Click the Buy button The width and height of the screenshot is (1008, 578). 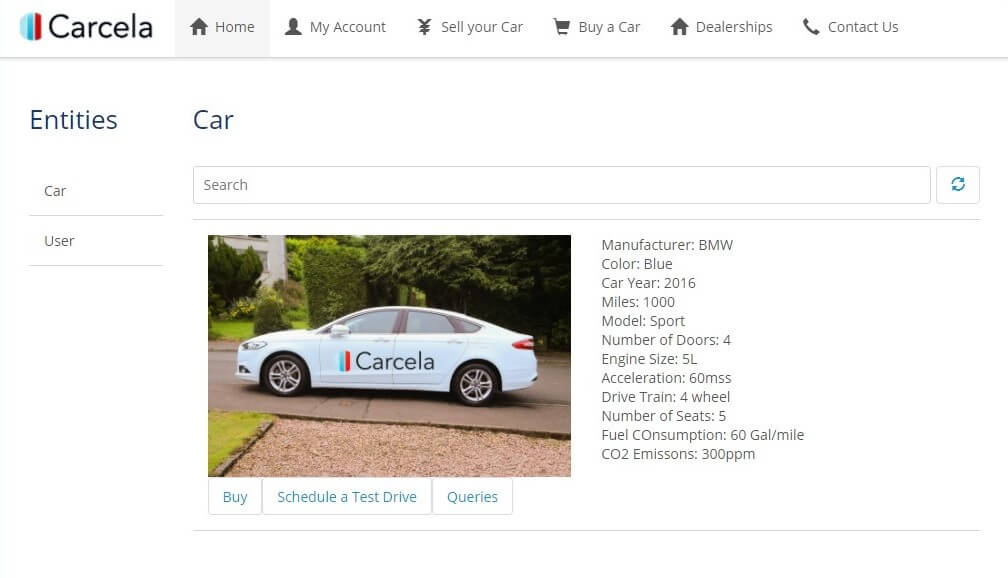[235, 497]
